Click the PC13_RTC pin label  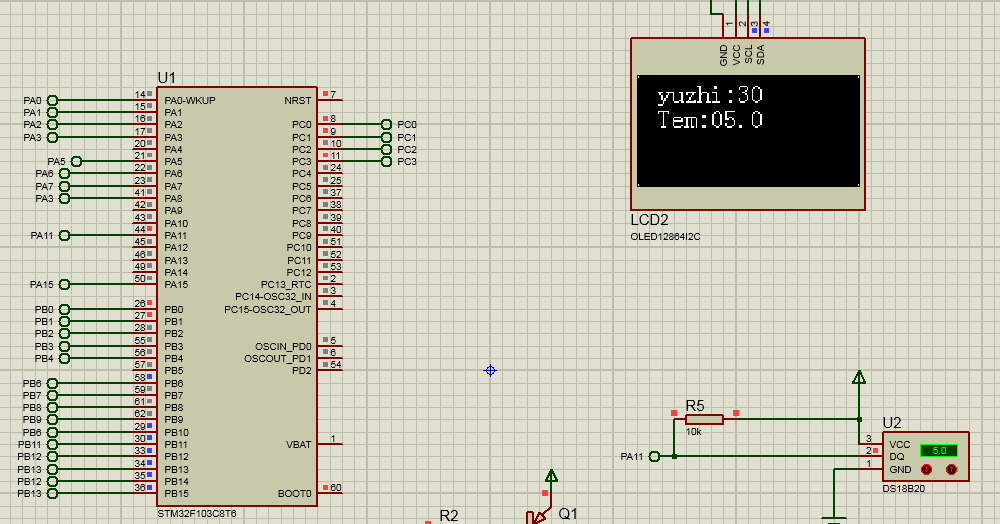(286, 284)
